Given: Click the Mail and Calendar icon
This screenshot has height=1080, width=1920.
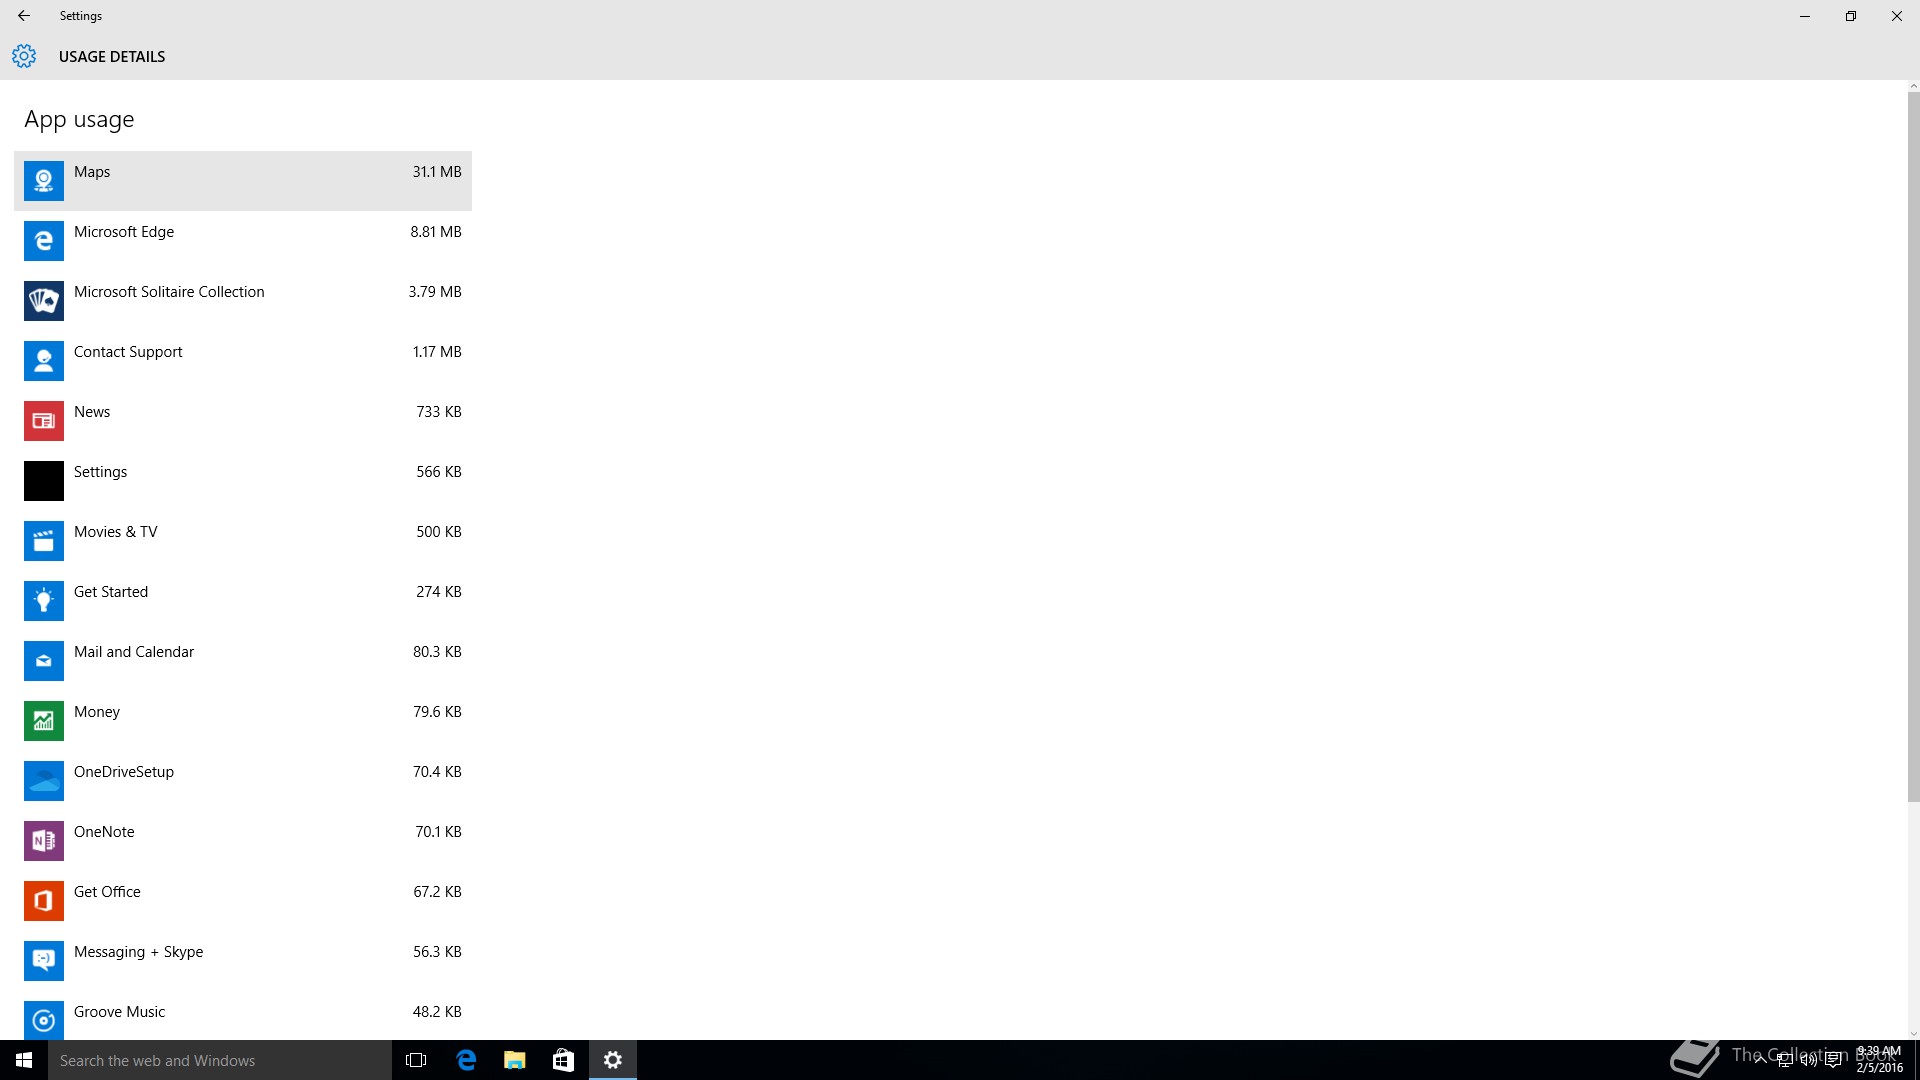Looking at the screenshot, I should (44, 661).
